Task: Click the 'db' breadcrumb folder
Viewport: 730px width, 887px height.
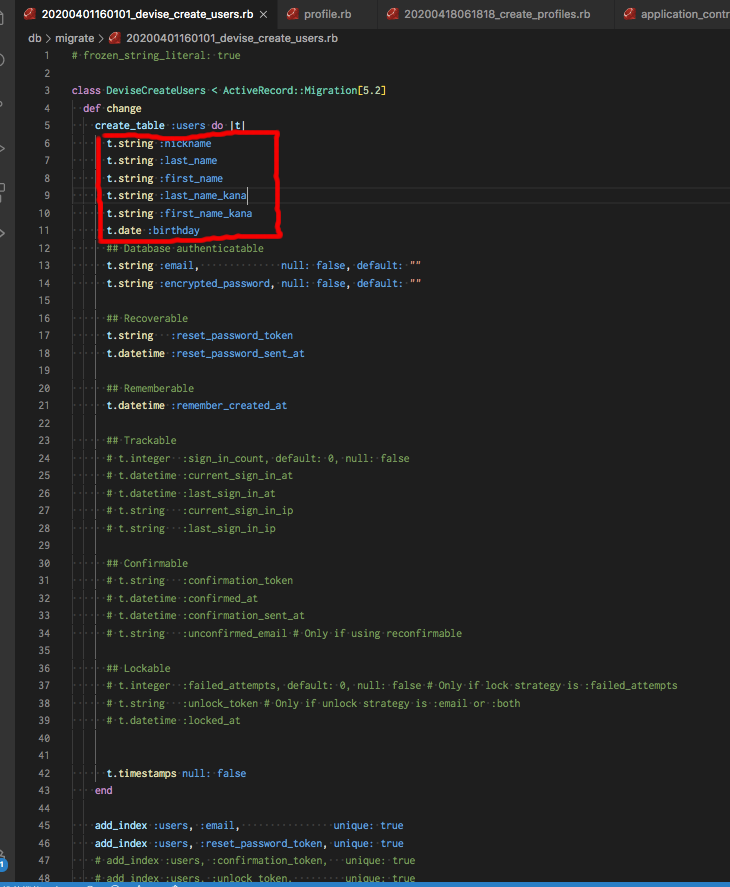Action: coord(35,38)
